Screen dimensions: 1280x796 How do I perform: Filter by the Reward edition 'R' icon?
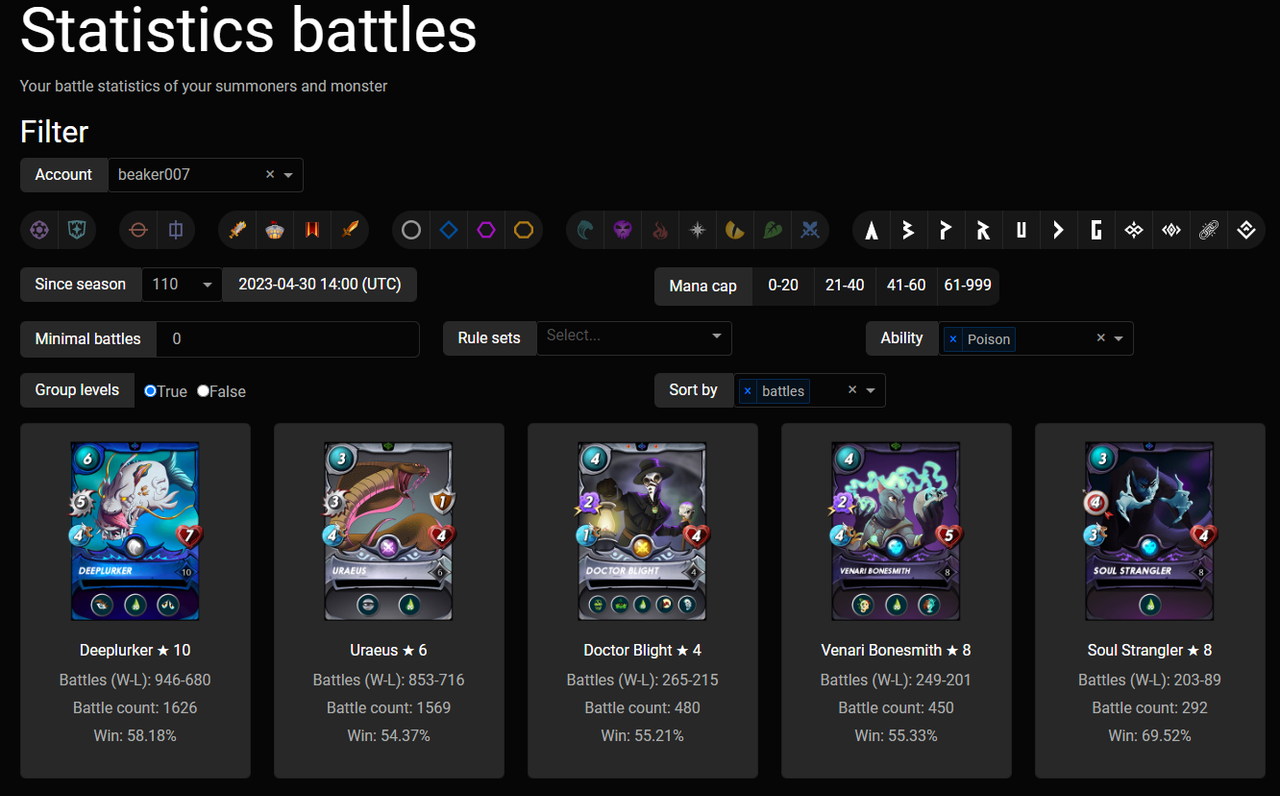coord(984,230)
